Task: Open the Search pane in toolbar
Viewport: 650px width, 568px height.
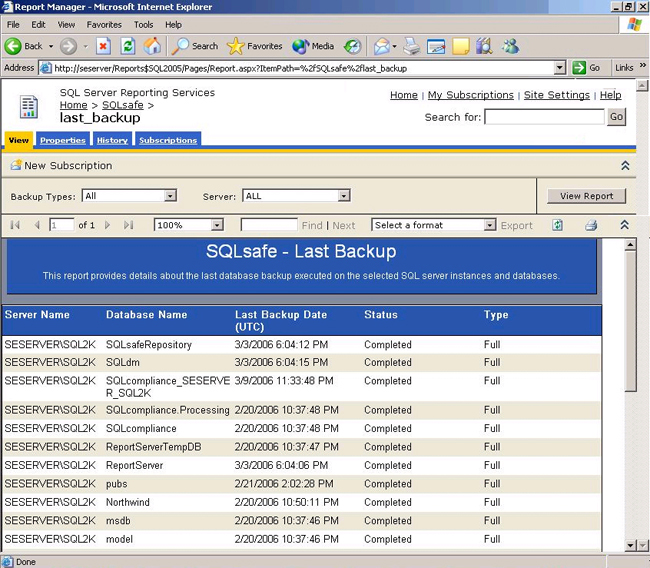Action: pyautogui.click(x=195, y=46)
